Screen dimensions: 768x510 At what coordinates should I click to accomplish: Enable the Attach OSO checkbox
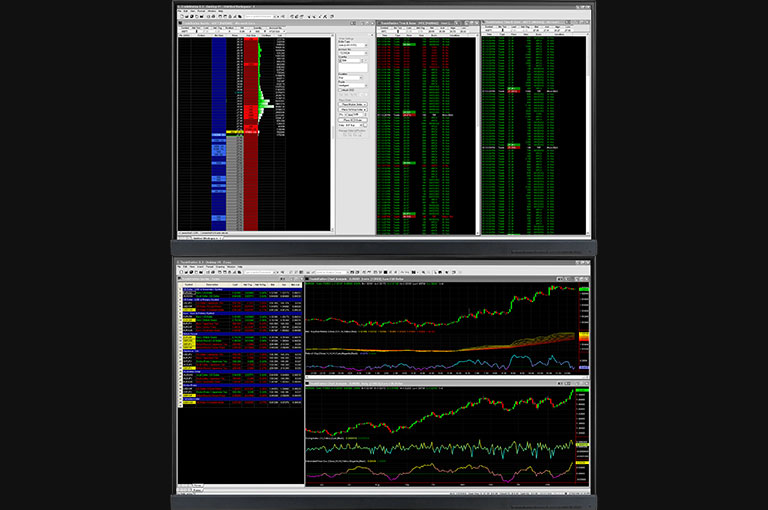(340, 90)
